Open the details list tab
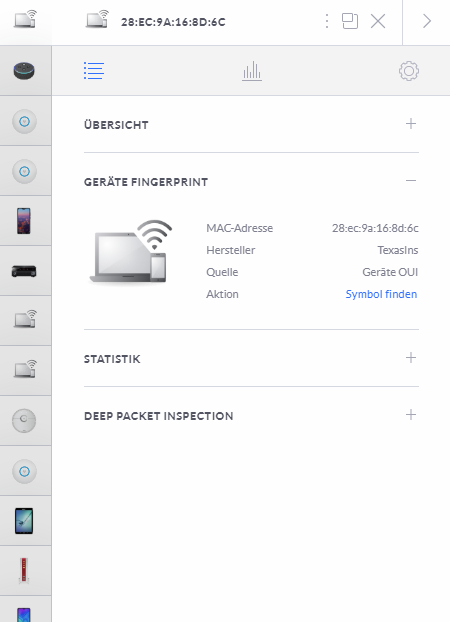Viewport: 450px width, 622px height. click(94, 71)
